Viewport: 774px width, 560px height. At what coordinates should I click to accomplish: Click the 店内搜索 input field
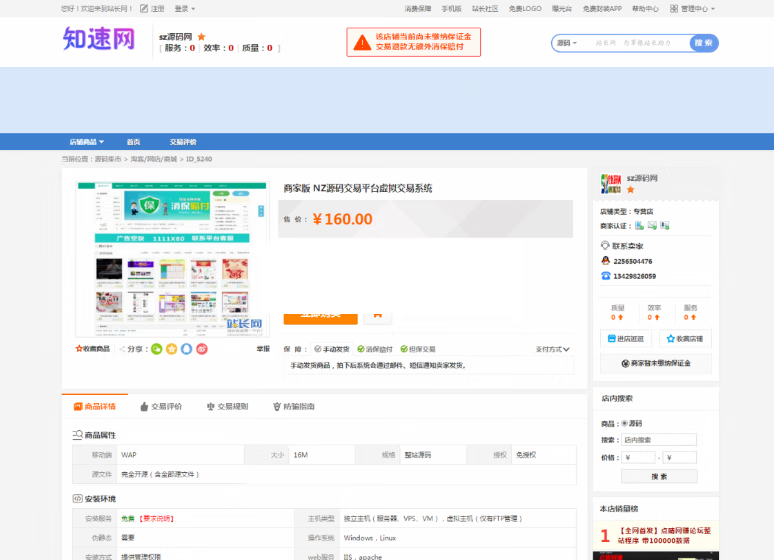659,440
